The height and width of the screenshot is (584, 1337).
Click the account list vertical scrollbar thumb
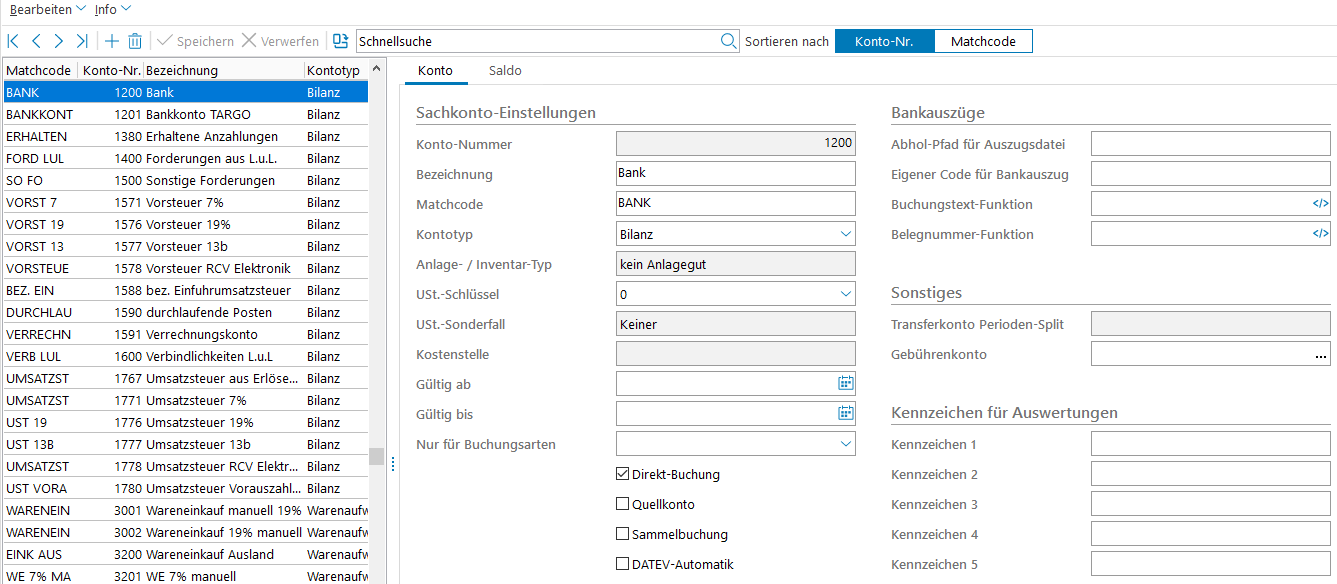(x=376, y=456)
